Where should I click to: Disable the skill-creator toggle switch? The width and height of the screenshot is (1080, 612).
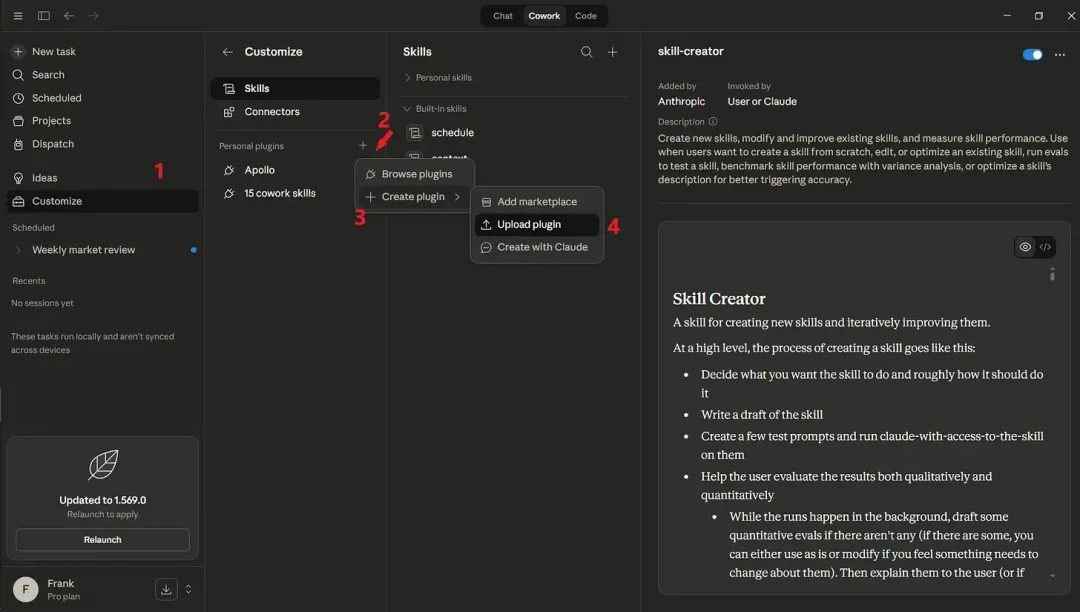(x=1032, y=54)
